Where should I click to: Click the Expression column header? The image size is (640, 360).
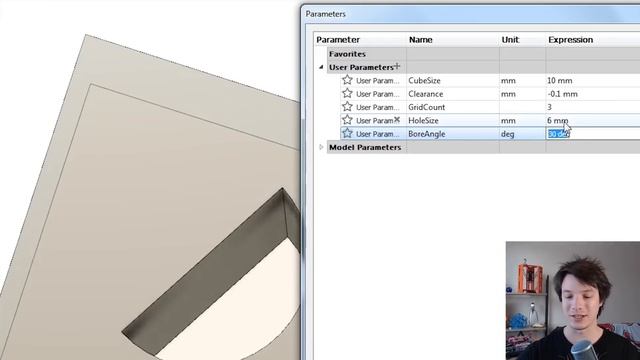(570, 40)
